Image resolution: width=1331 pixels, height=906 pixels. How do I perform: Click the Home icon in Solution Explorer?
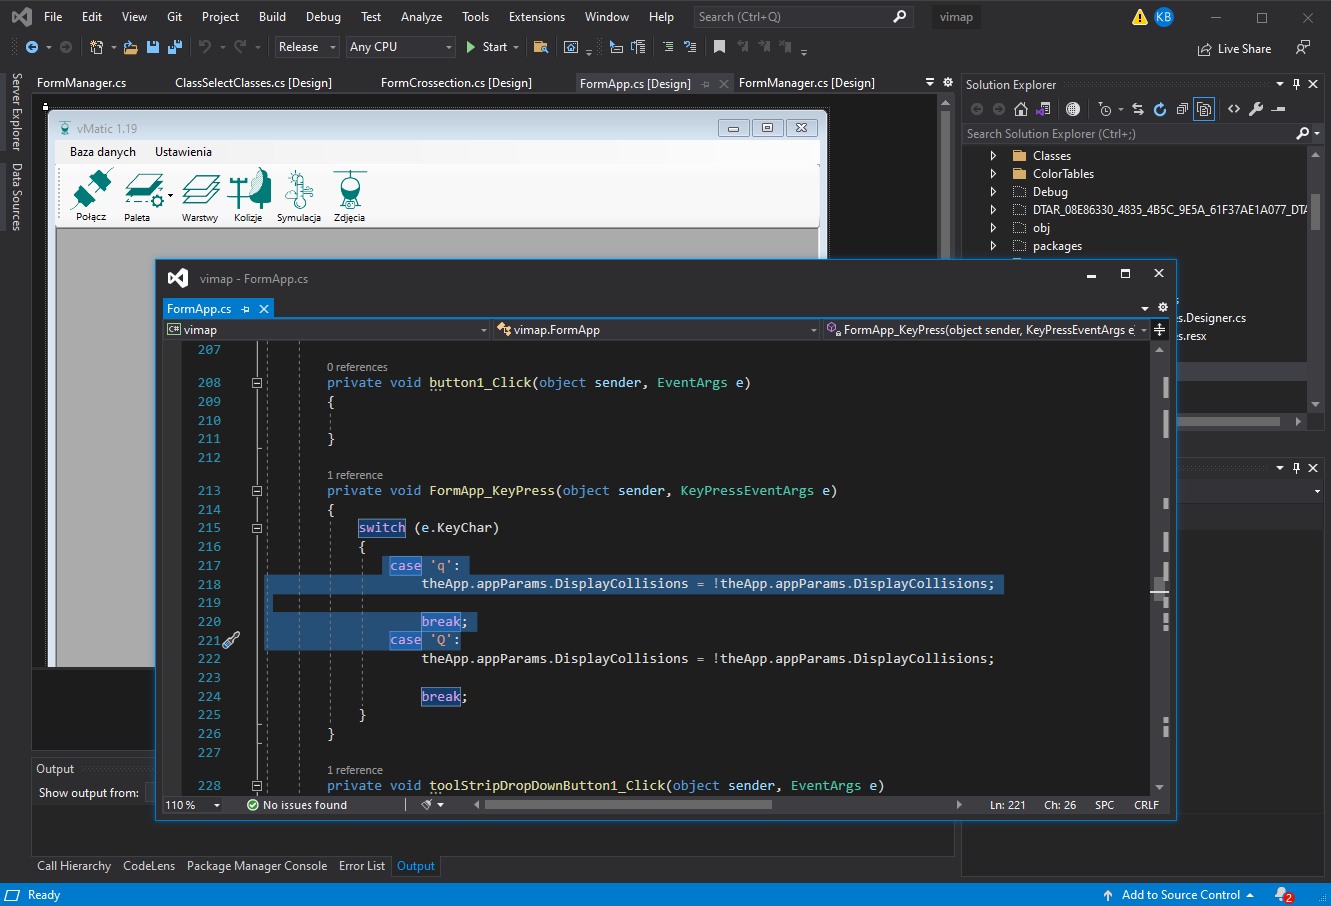(1021, 109)
